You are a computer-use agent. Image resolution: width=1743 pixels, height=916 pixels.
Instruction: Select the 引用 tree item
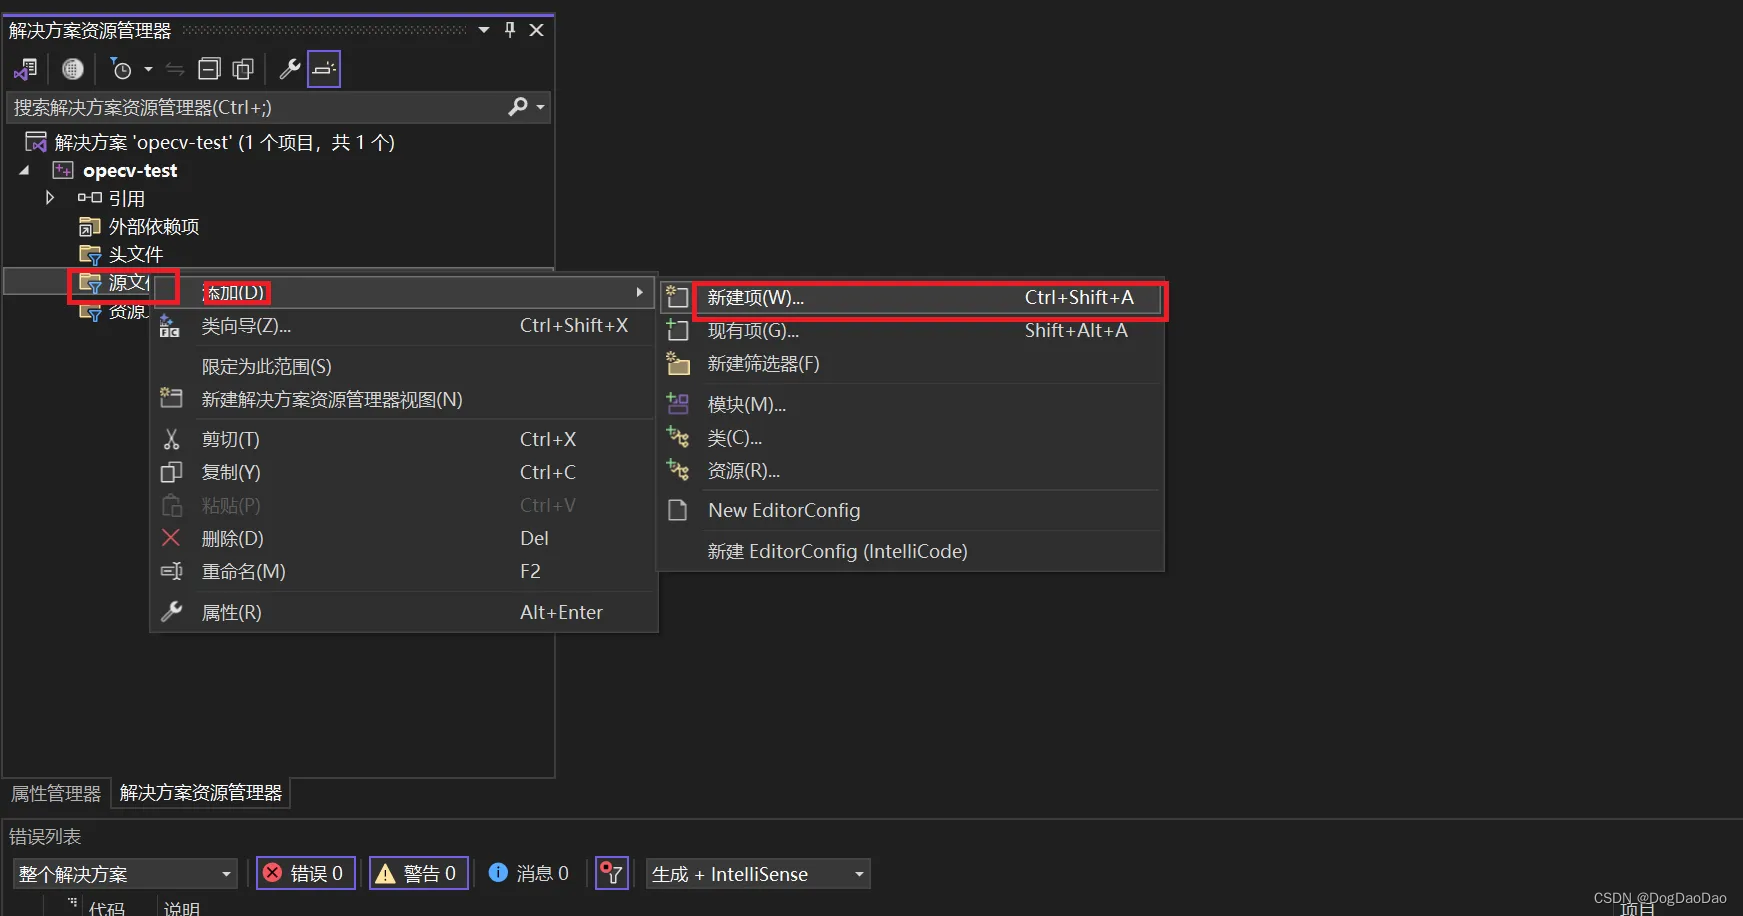[127, 198]
